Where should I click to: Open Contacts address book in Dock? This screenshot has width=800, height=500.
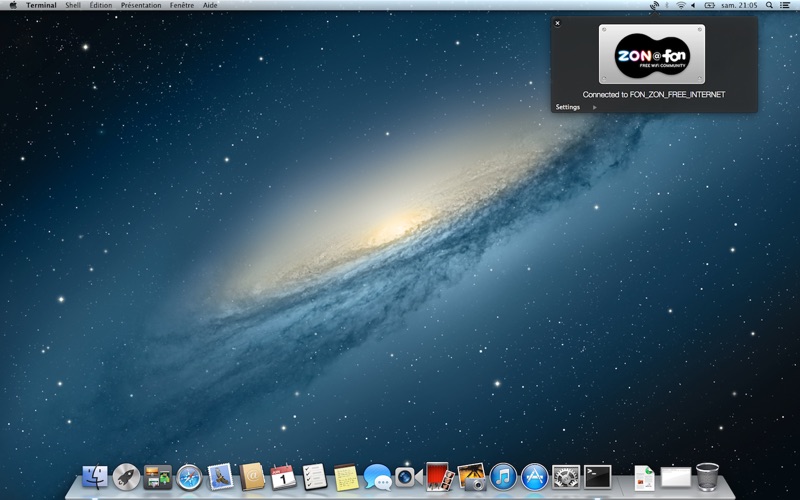point(252,477)
